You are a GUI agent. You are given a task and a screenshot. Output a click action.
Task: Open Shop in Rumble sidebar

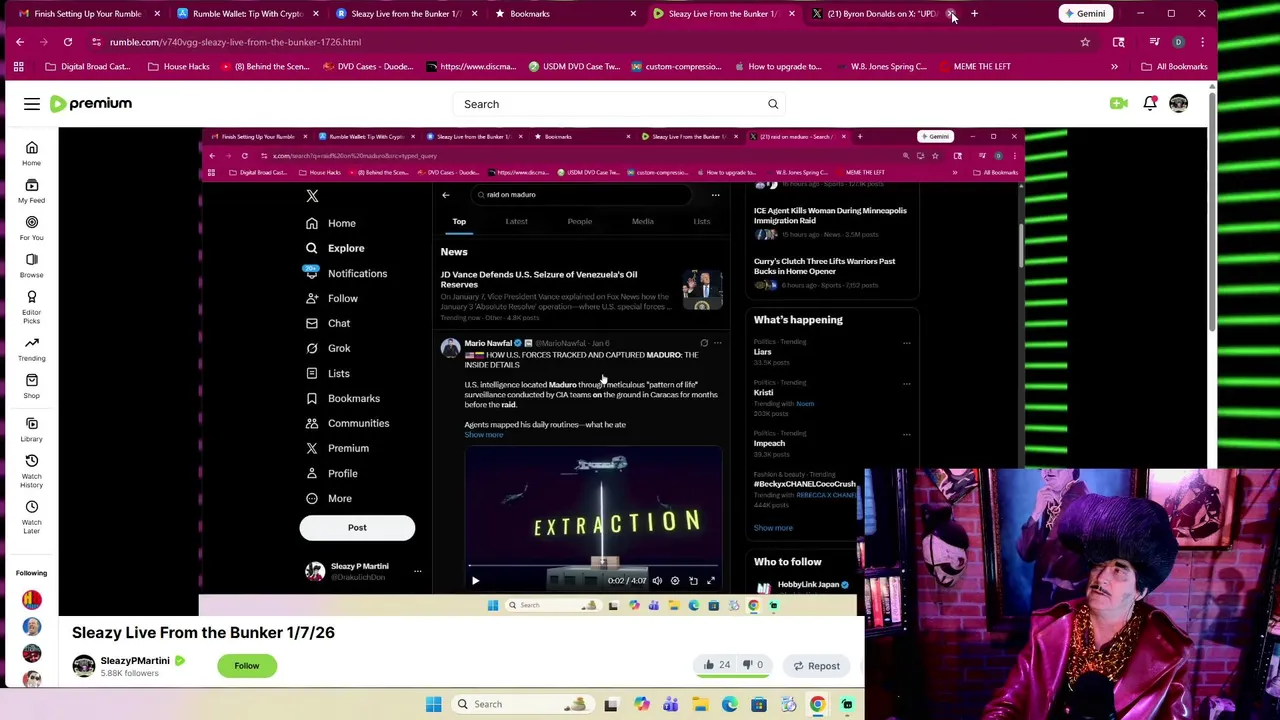tap(31, 386)
